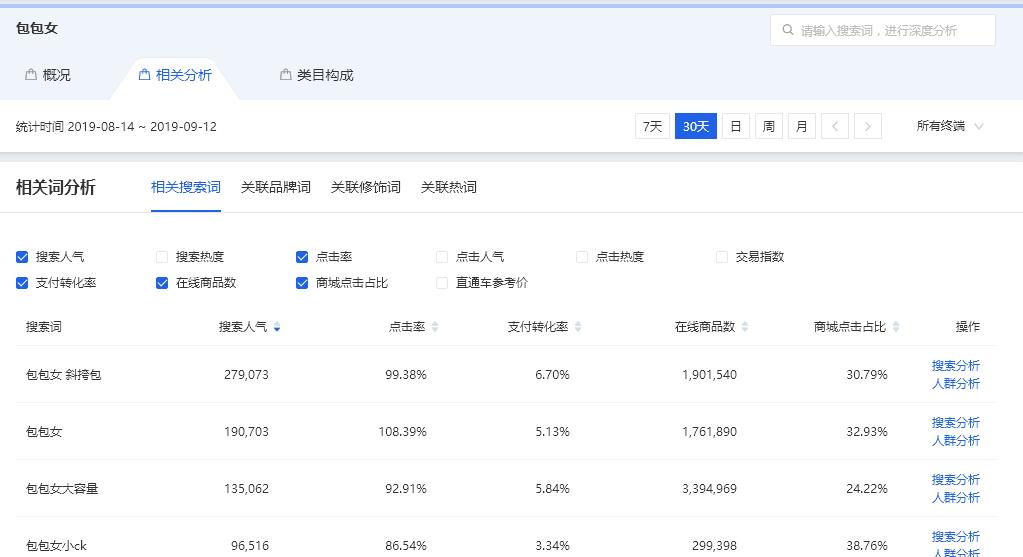Select the 7天 time range button
This screenshot has height=557, width=1023.
click(x=652, y=126)
